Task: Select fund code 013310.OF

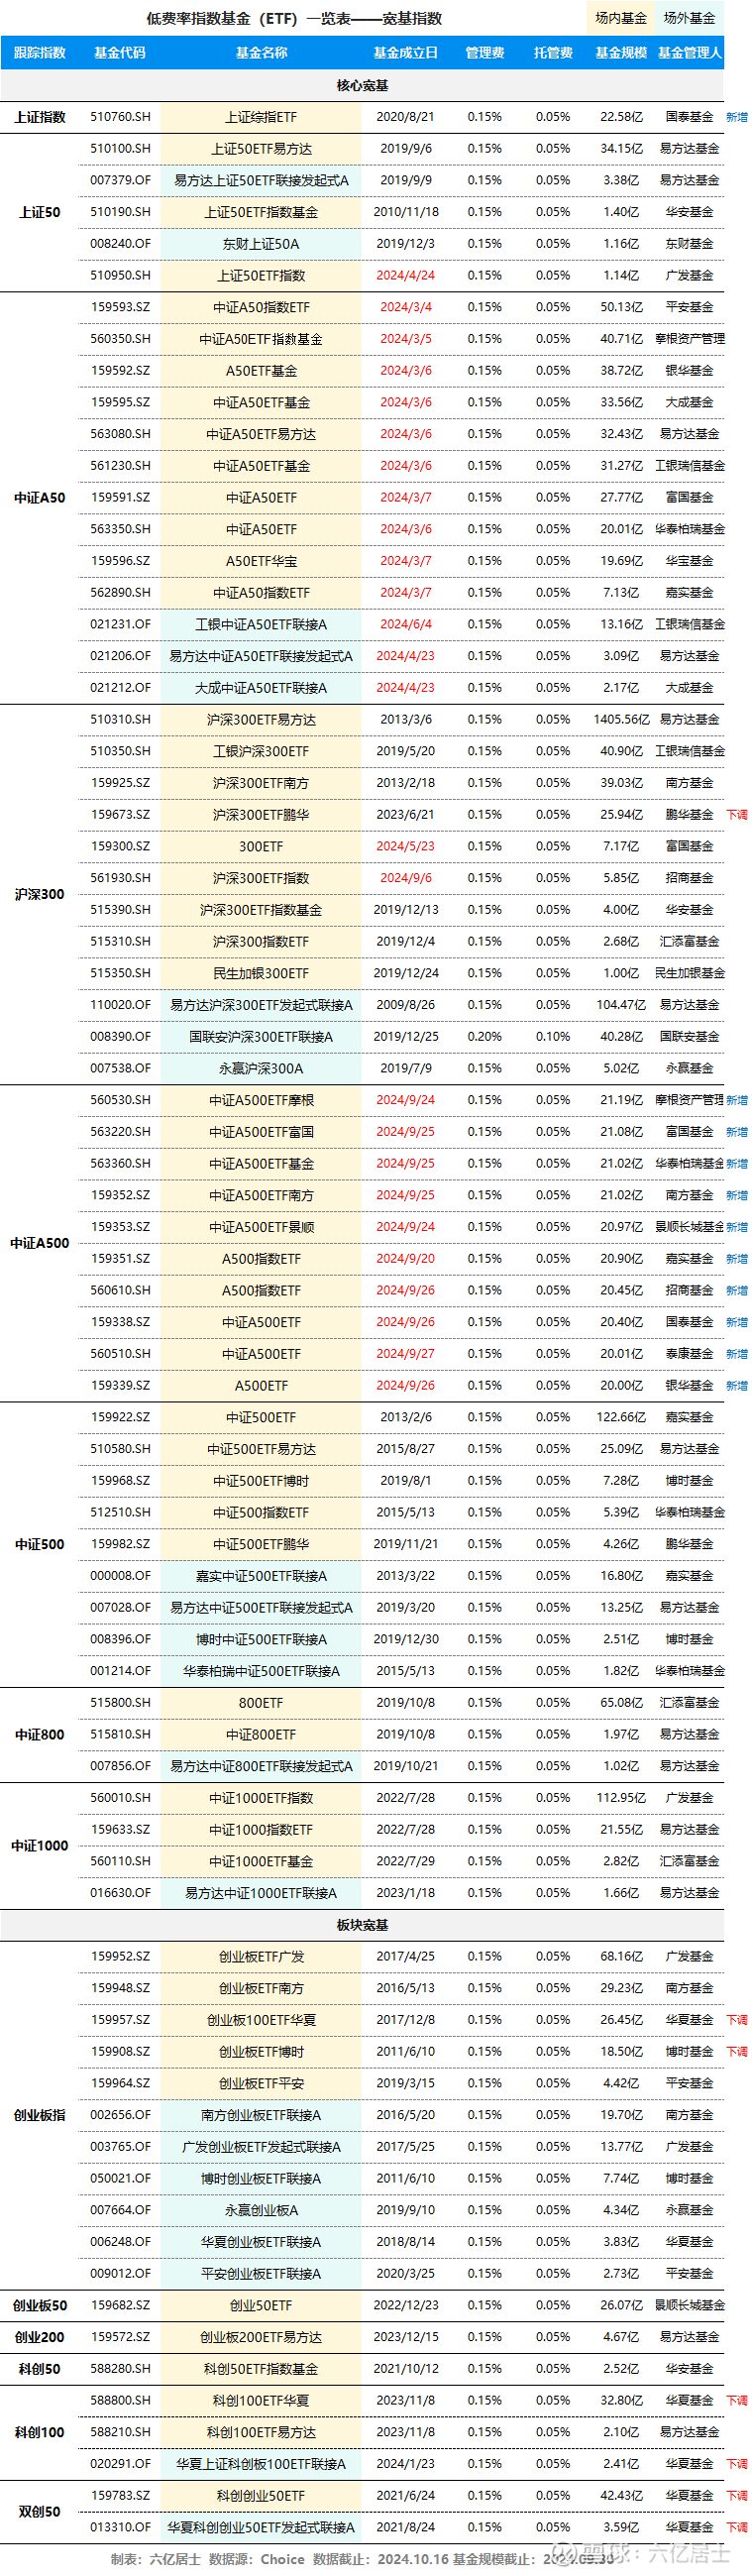Action: 120,2527
